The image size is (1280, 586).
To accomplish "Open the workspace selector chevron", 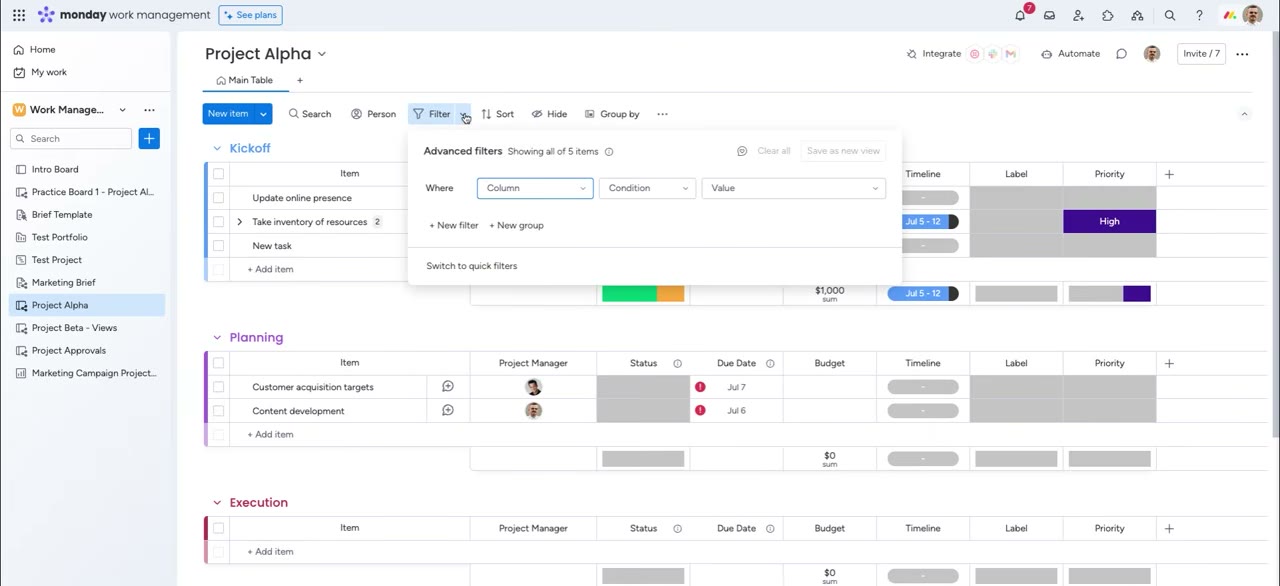I will tap(122, 110).
